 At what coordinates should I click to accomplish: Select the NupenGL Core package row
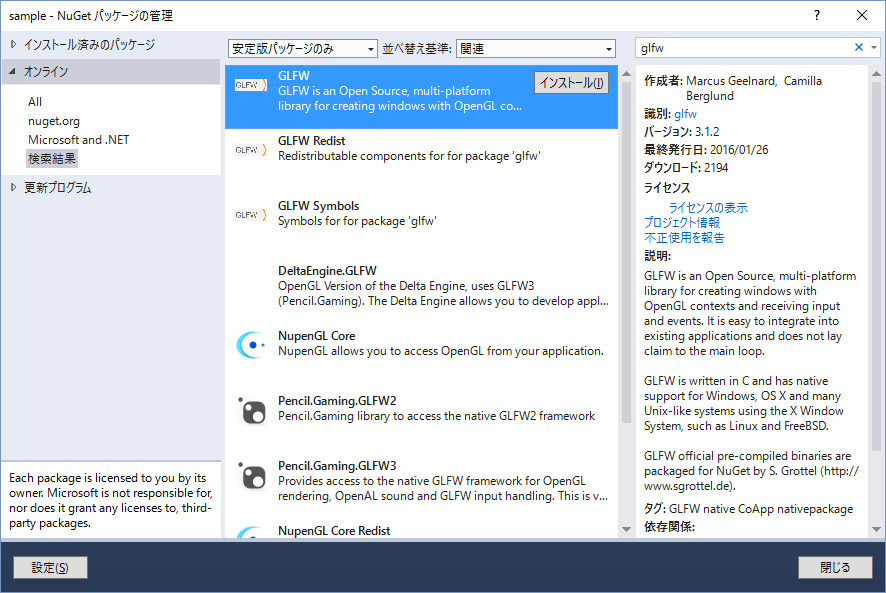(422, 357)
